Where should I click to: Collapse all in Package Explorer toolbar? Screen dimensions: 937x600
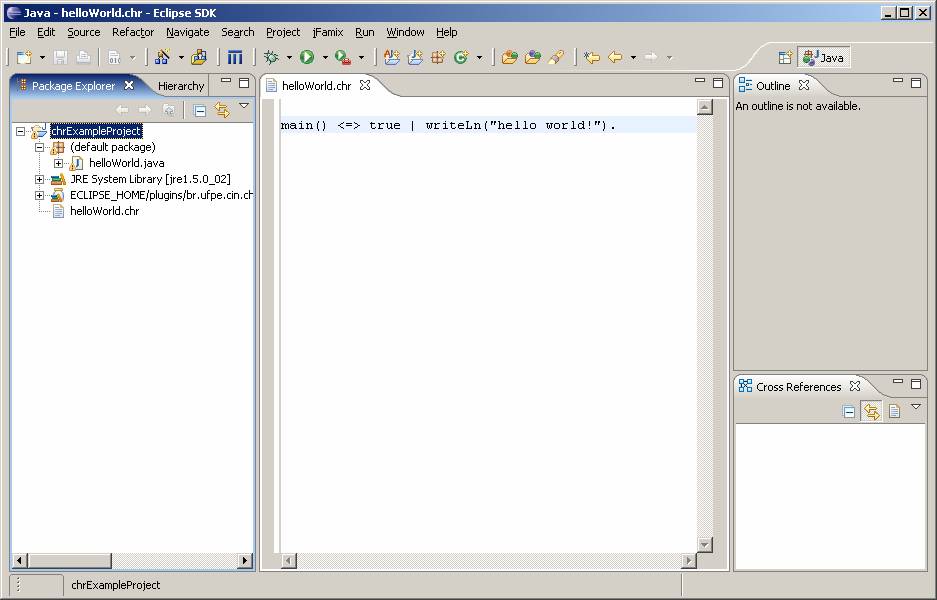(200, 110)
